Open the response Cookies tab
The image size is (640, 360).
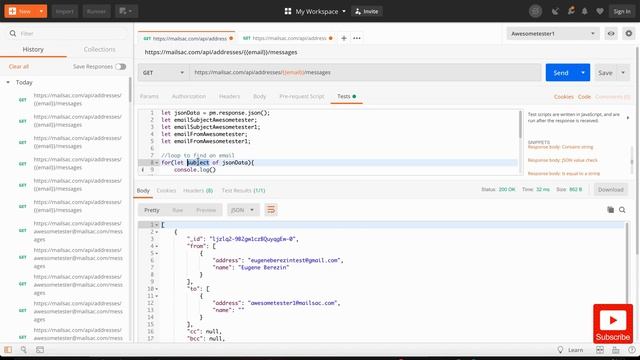point(166,191)
